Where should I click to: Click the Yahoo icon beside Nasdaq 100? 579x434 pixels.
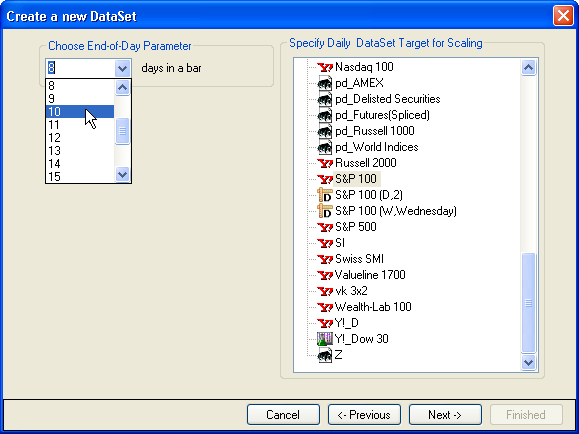pyautogui.click(x=325, y=67)
